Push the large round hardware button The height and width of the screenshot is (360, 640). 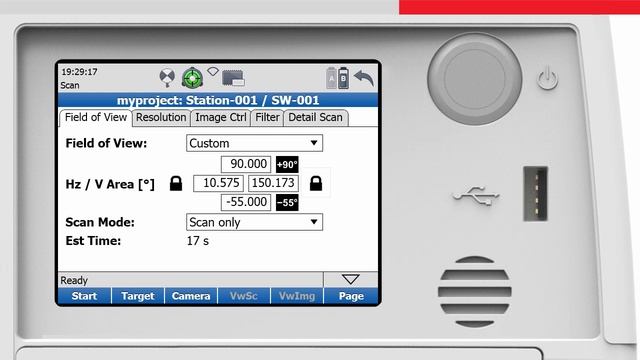click(x=474, y=79)
